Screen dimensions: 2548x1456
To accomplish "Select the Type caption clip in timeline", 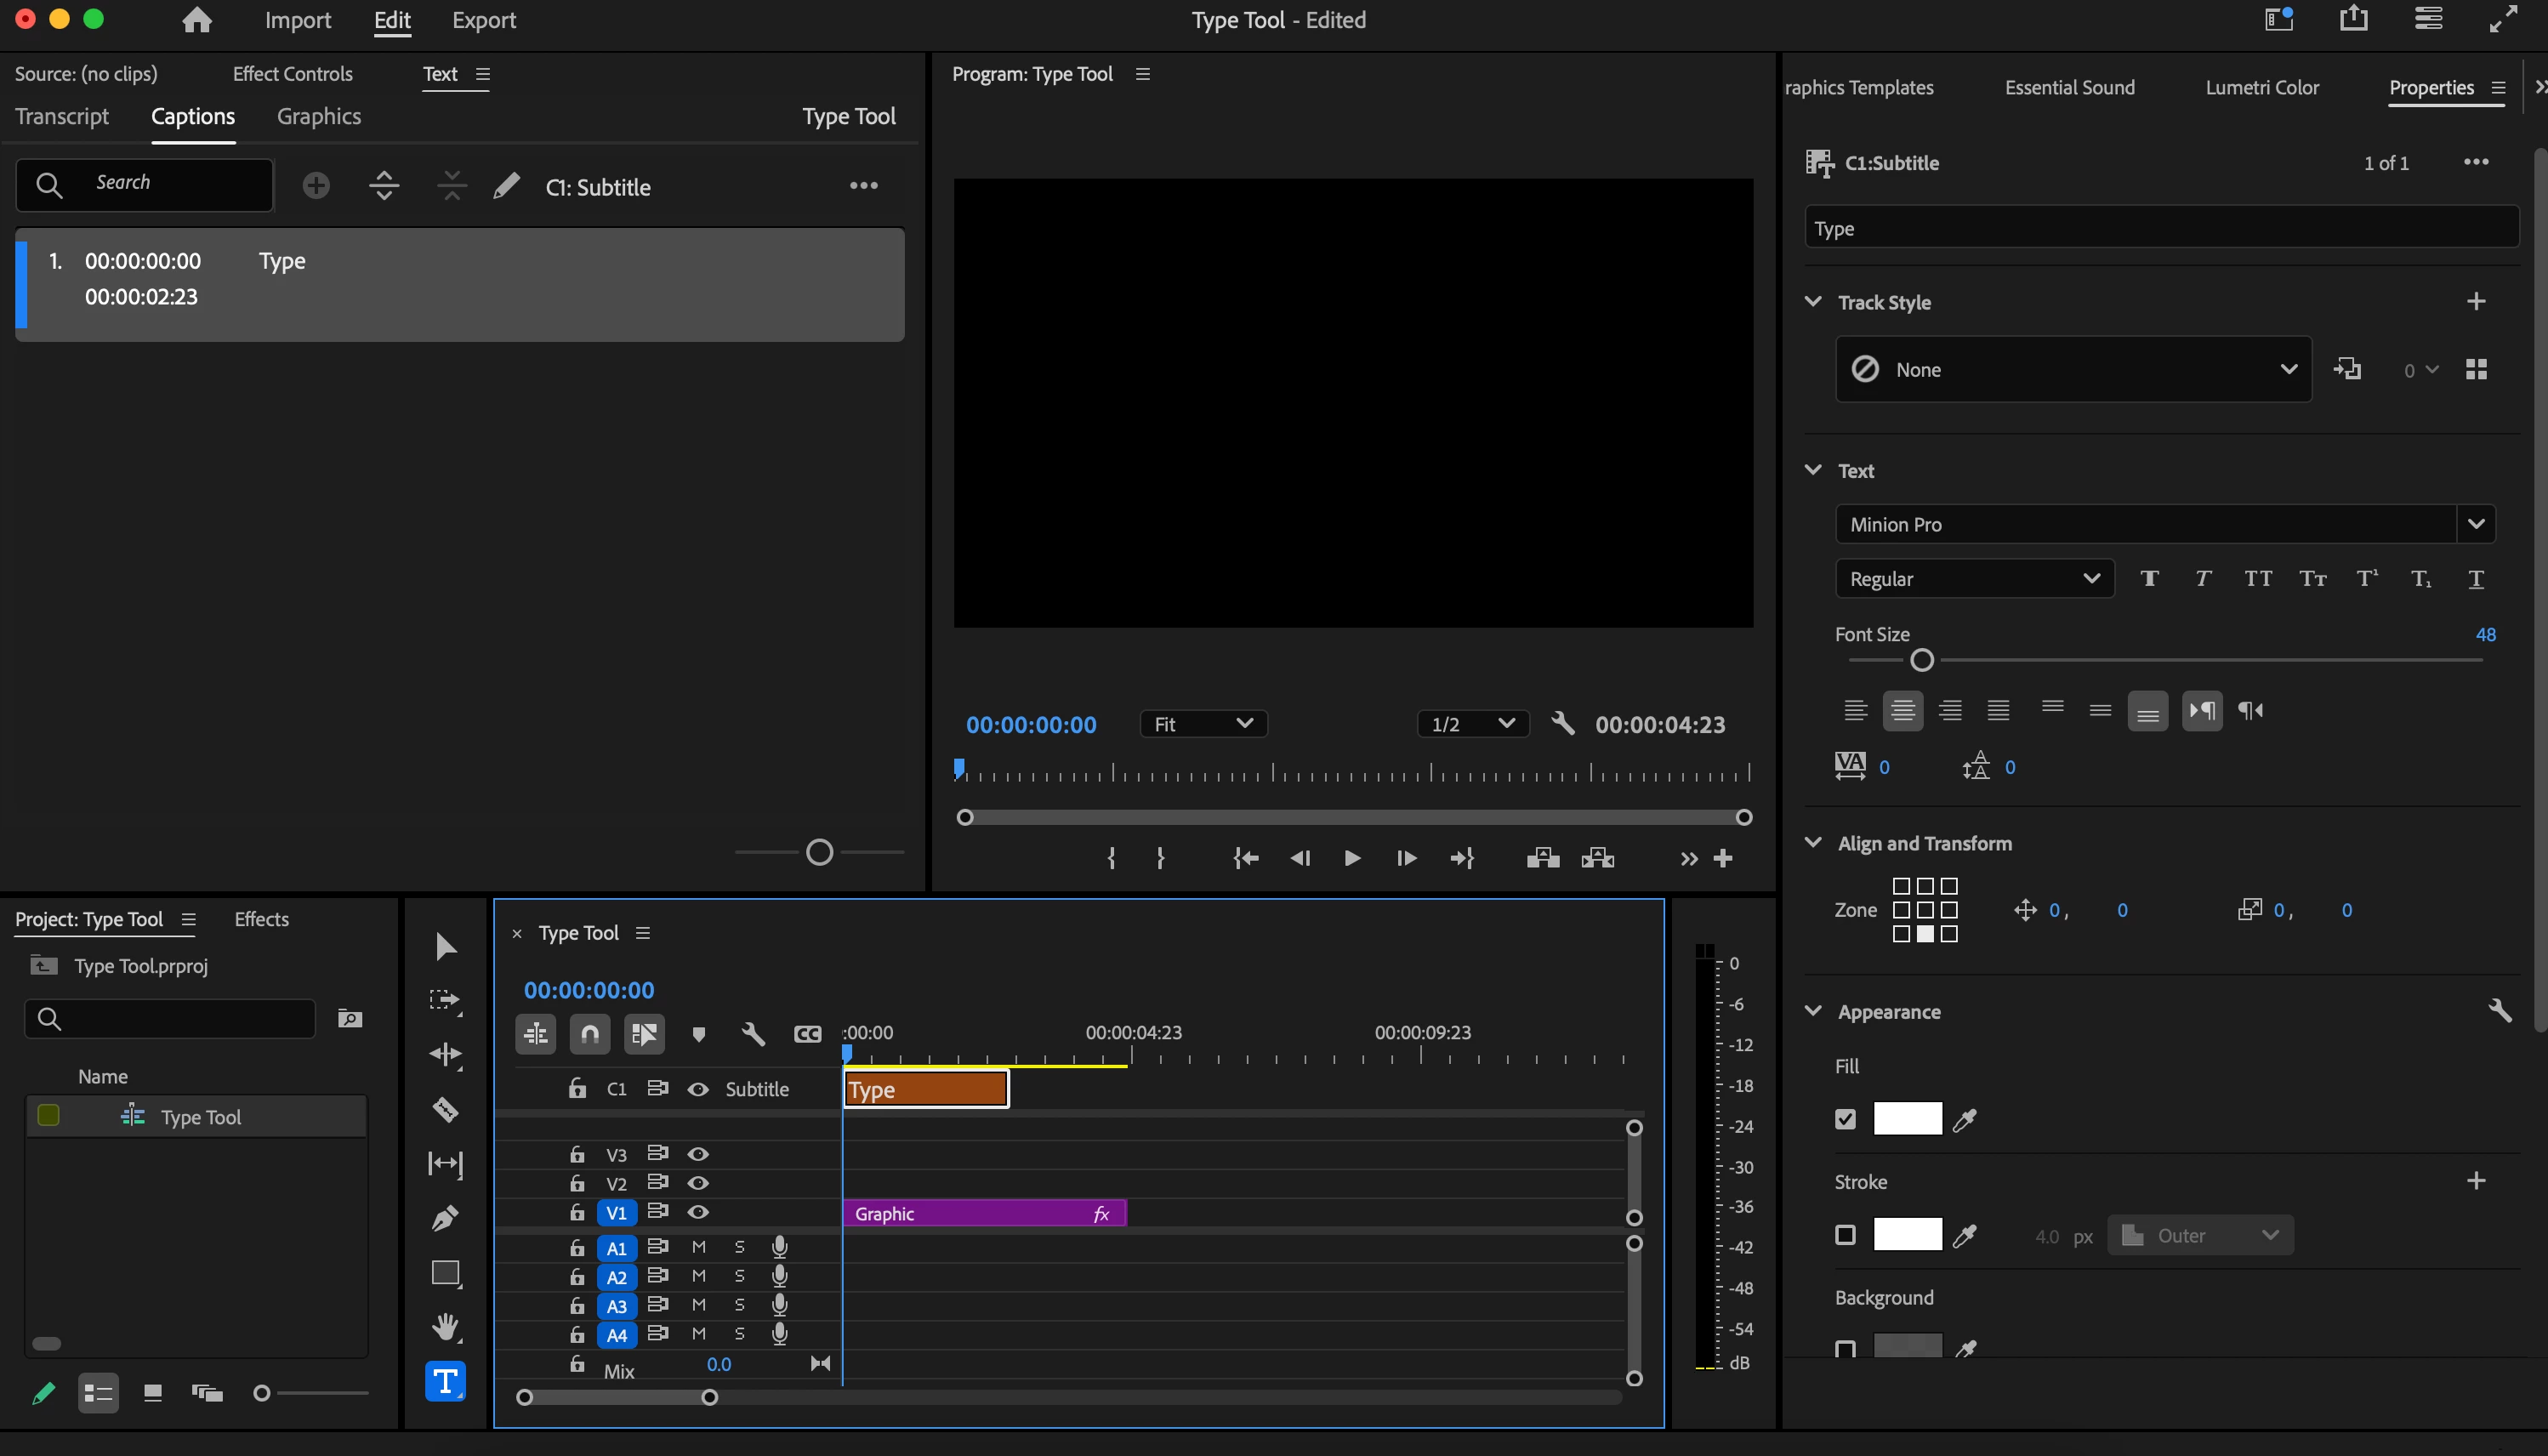I will [x=925, y=1089].
